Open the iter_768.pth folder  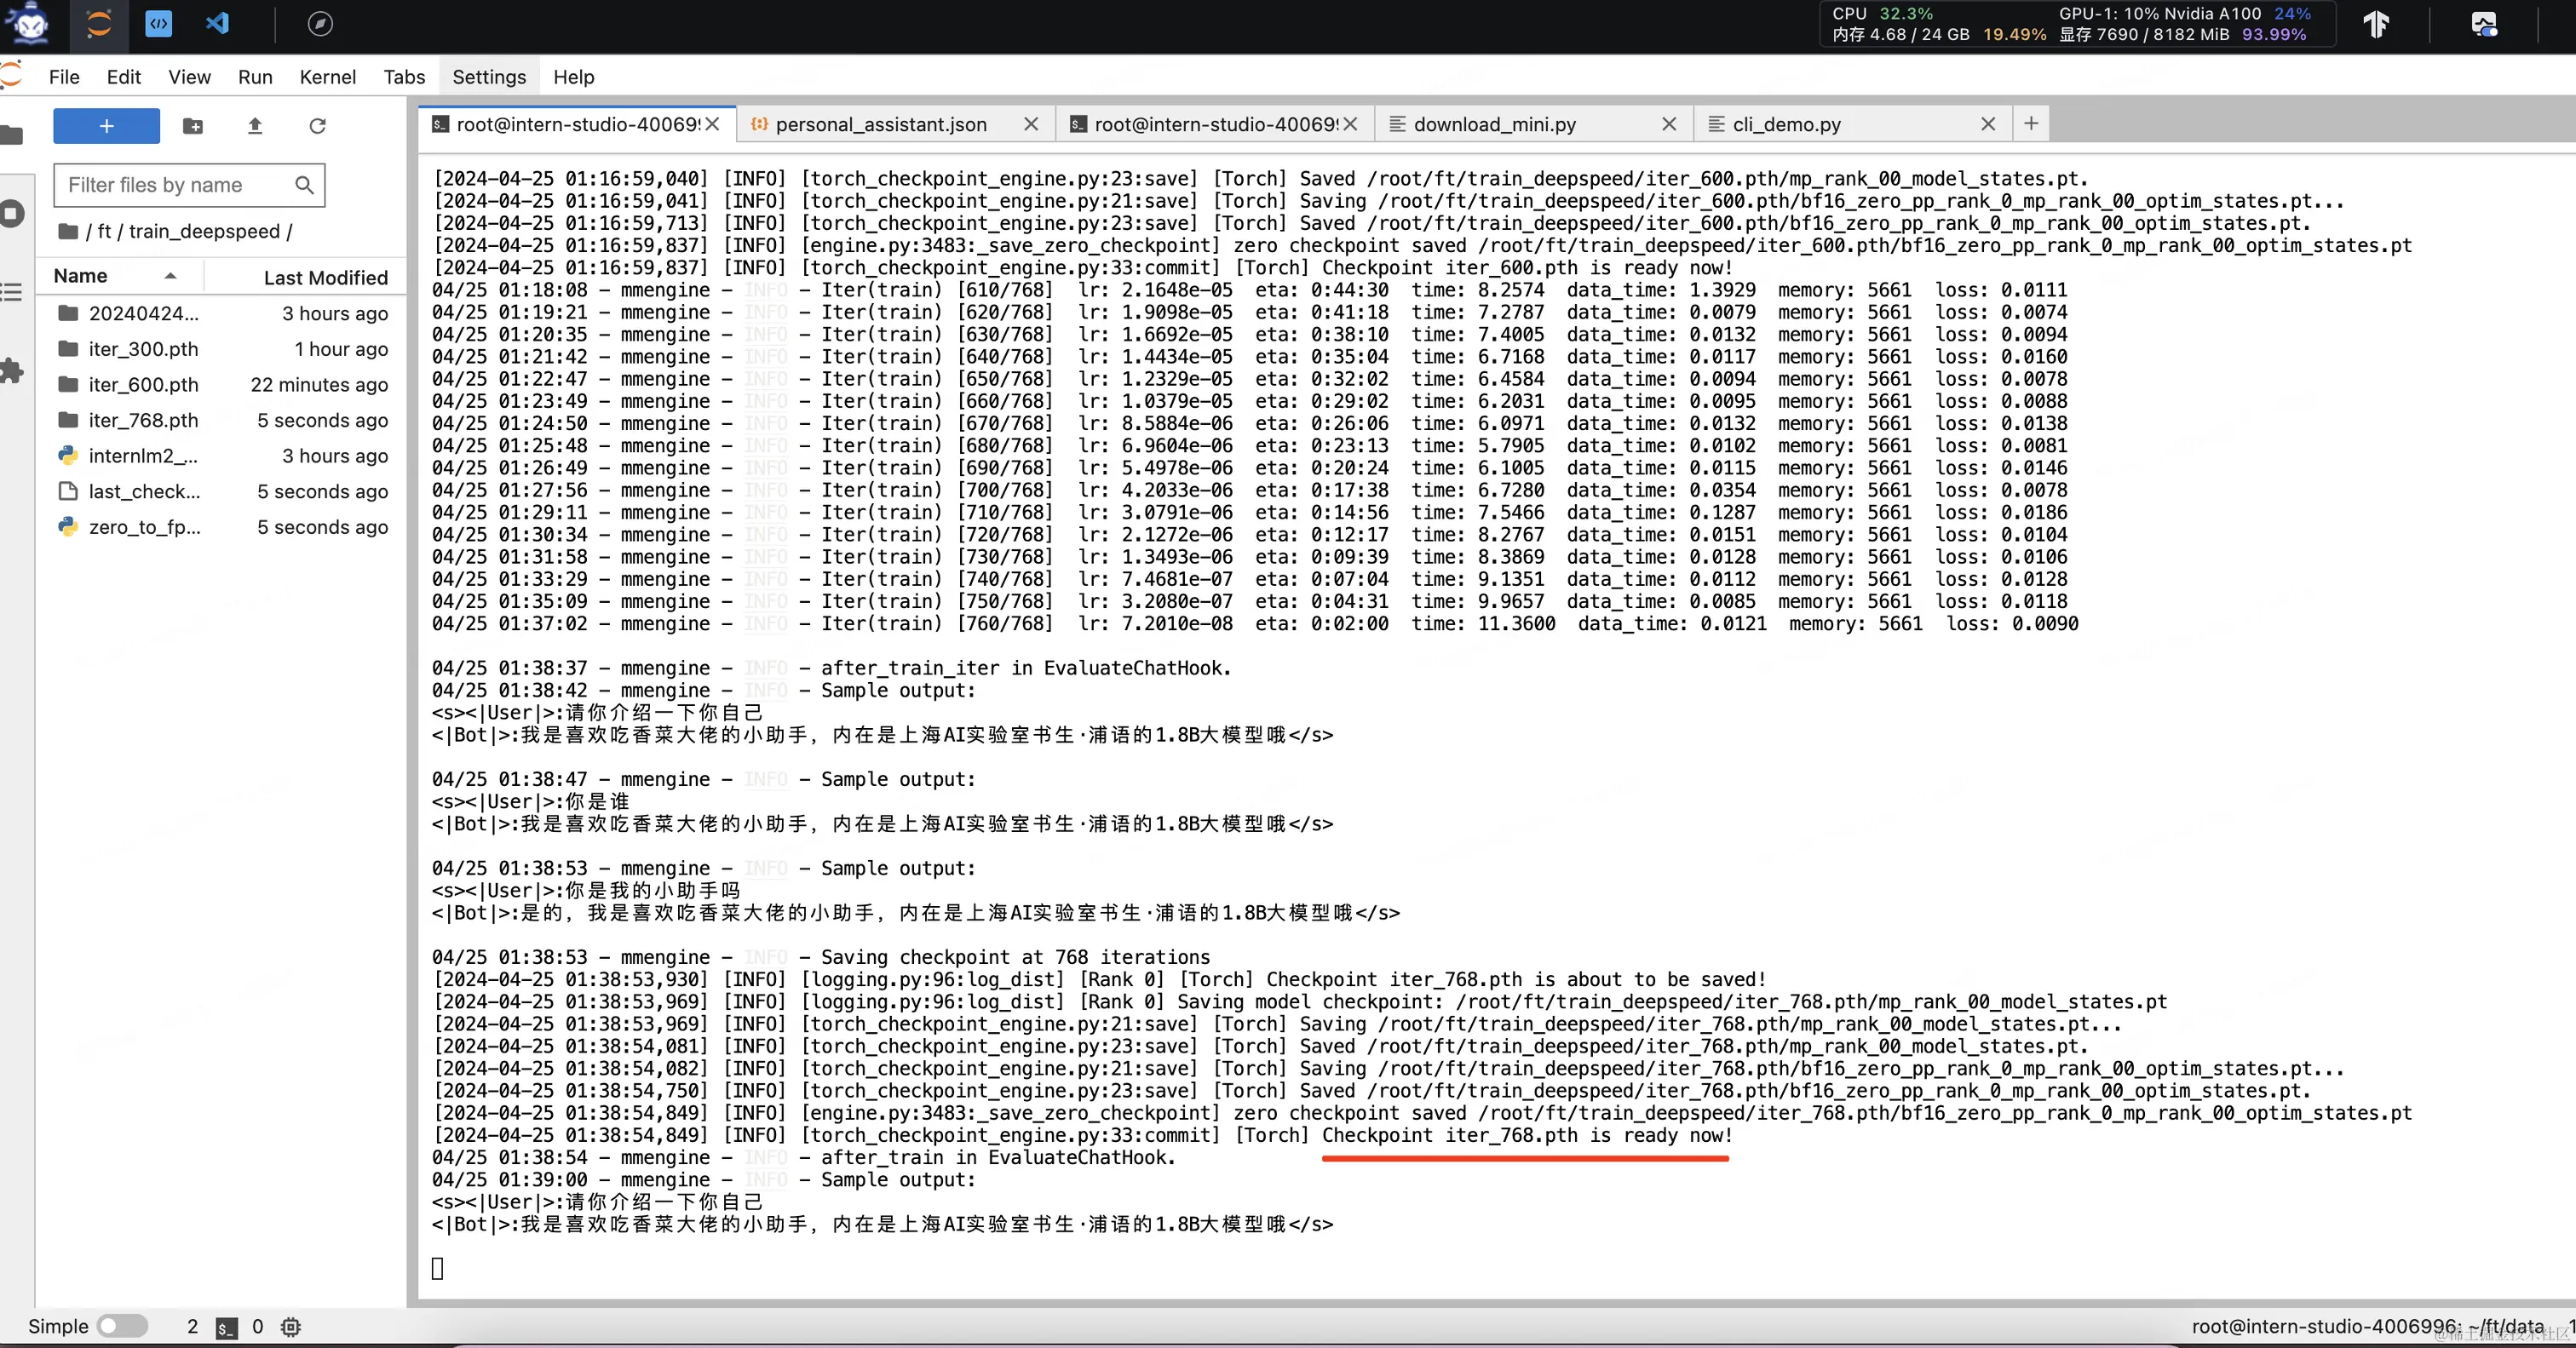point(143,420)
